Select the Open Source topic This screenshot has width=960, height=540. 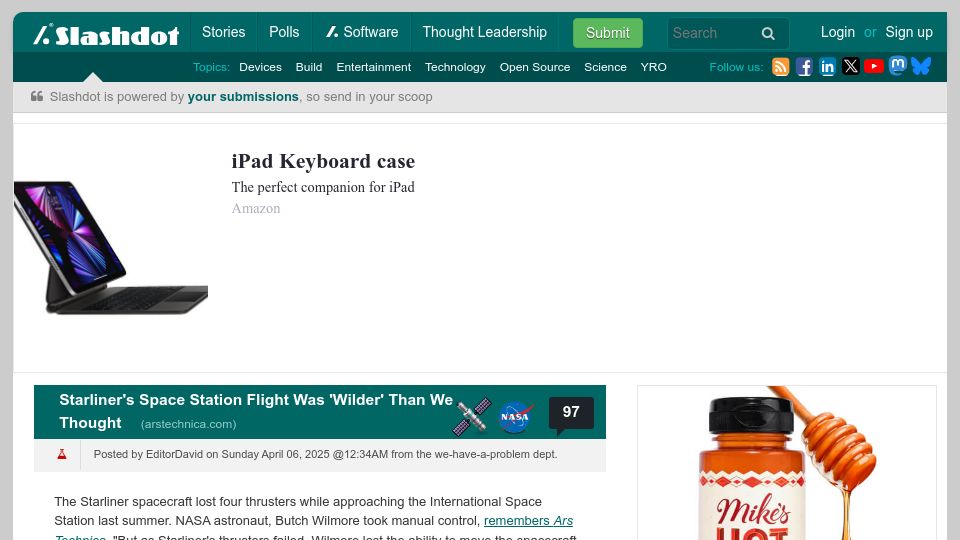coord(534,67)
